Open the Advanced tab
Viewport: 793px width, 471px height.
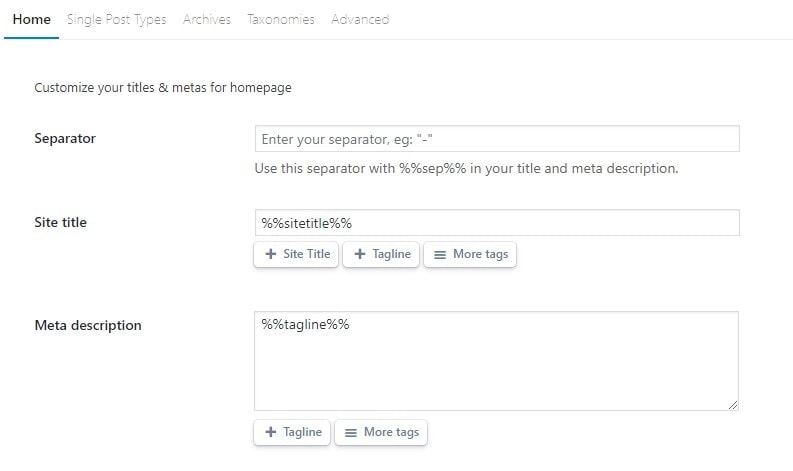tap(360, 19)
